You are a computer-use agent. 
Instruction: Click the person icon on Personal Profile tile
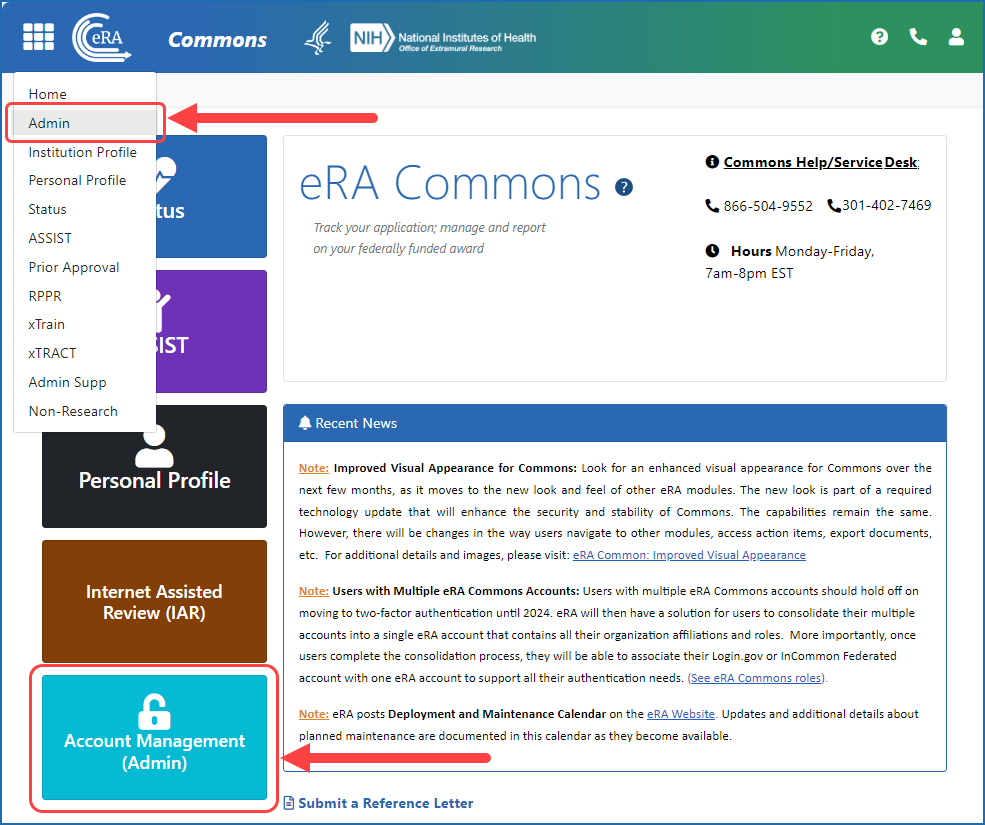pos(154,447)
